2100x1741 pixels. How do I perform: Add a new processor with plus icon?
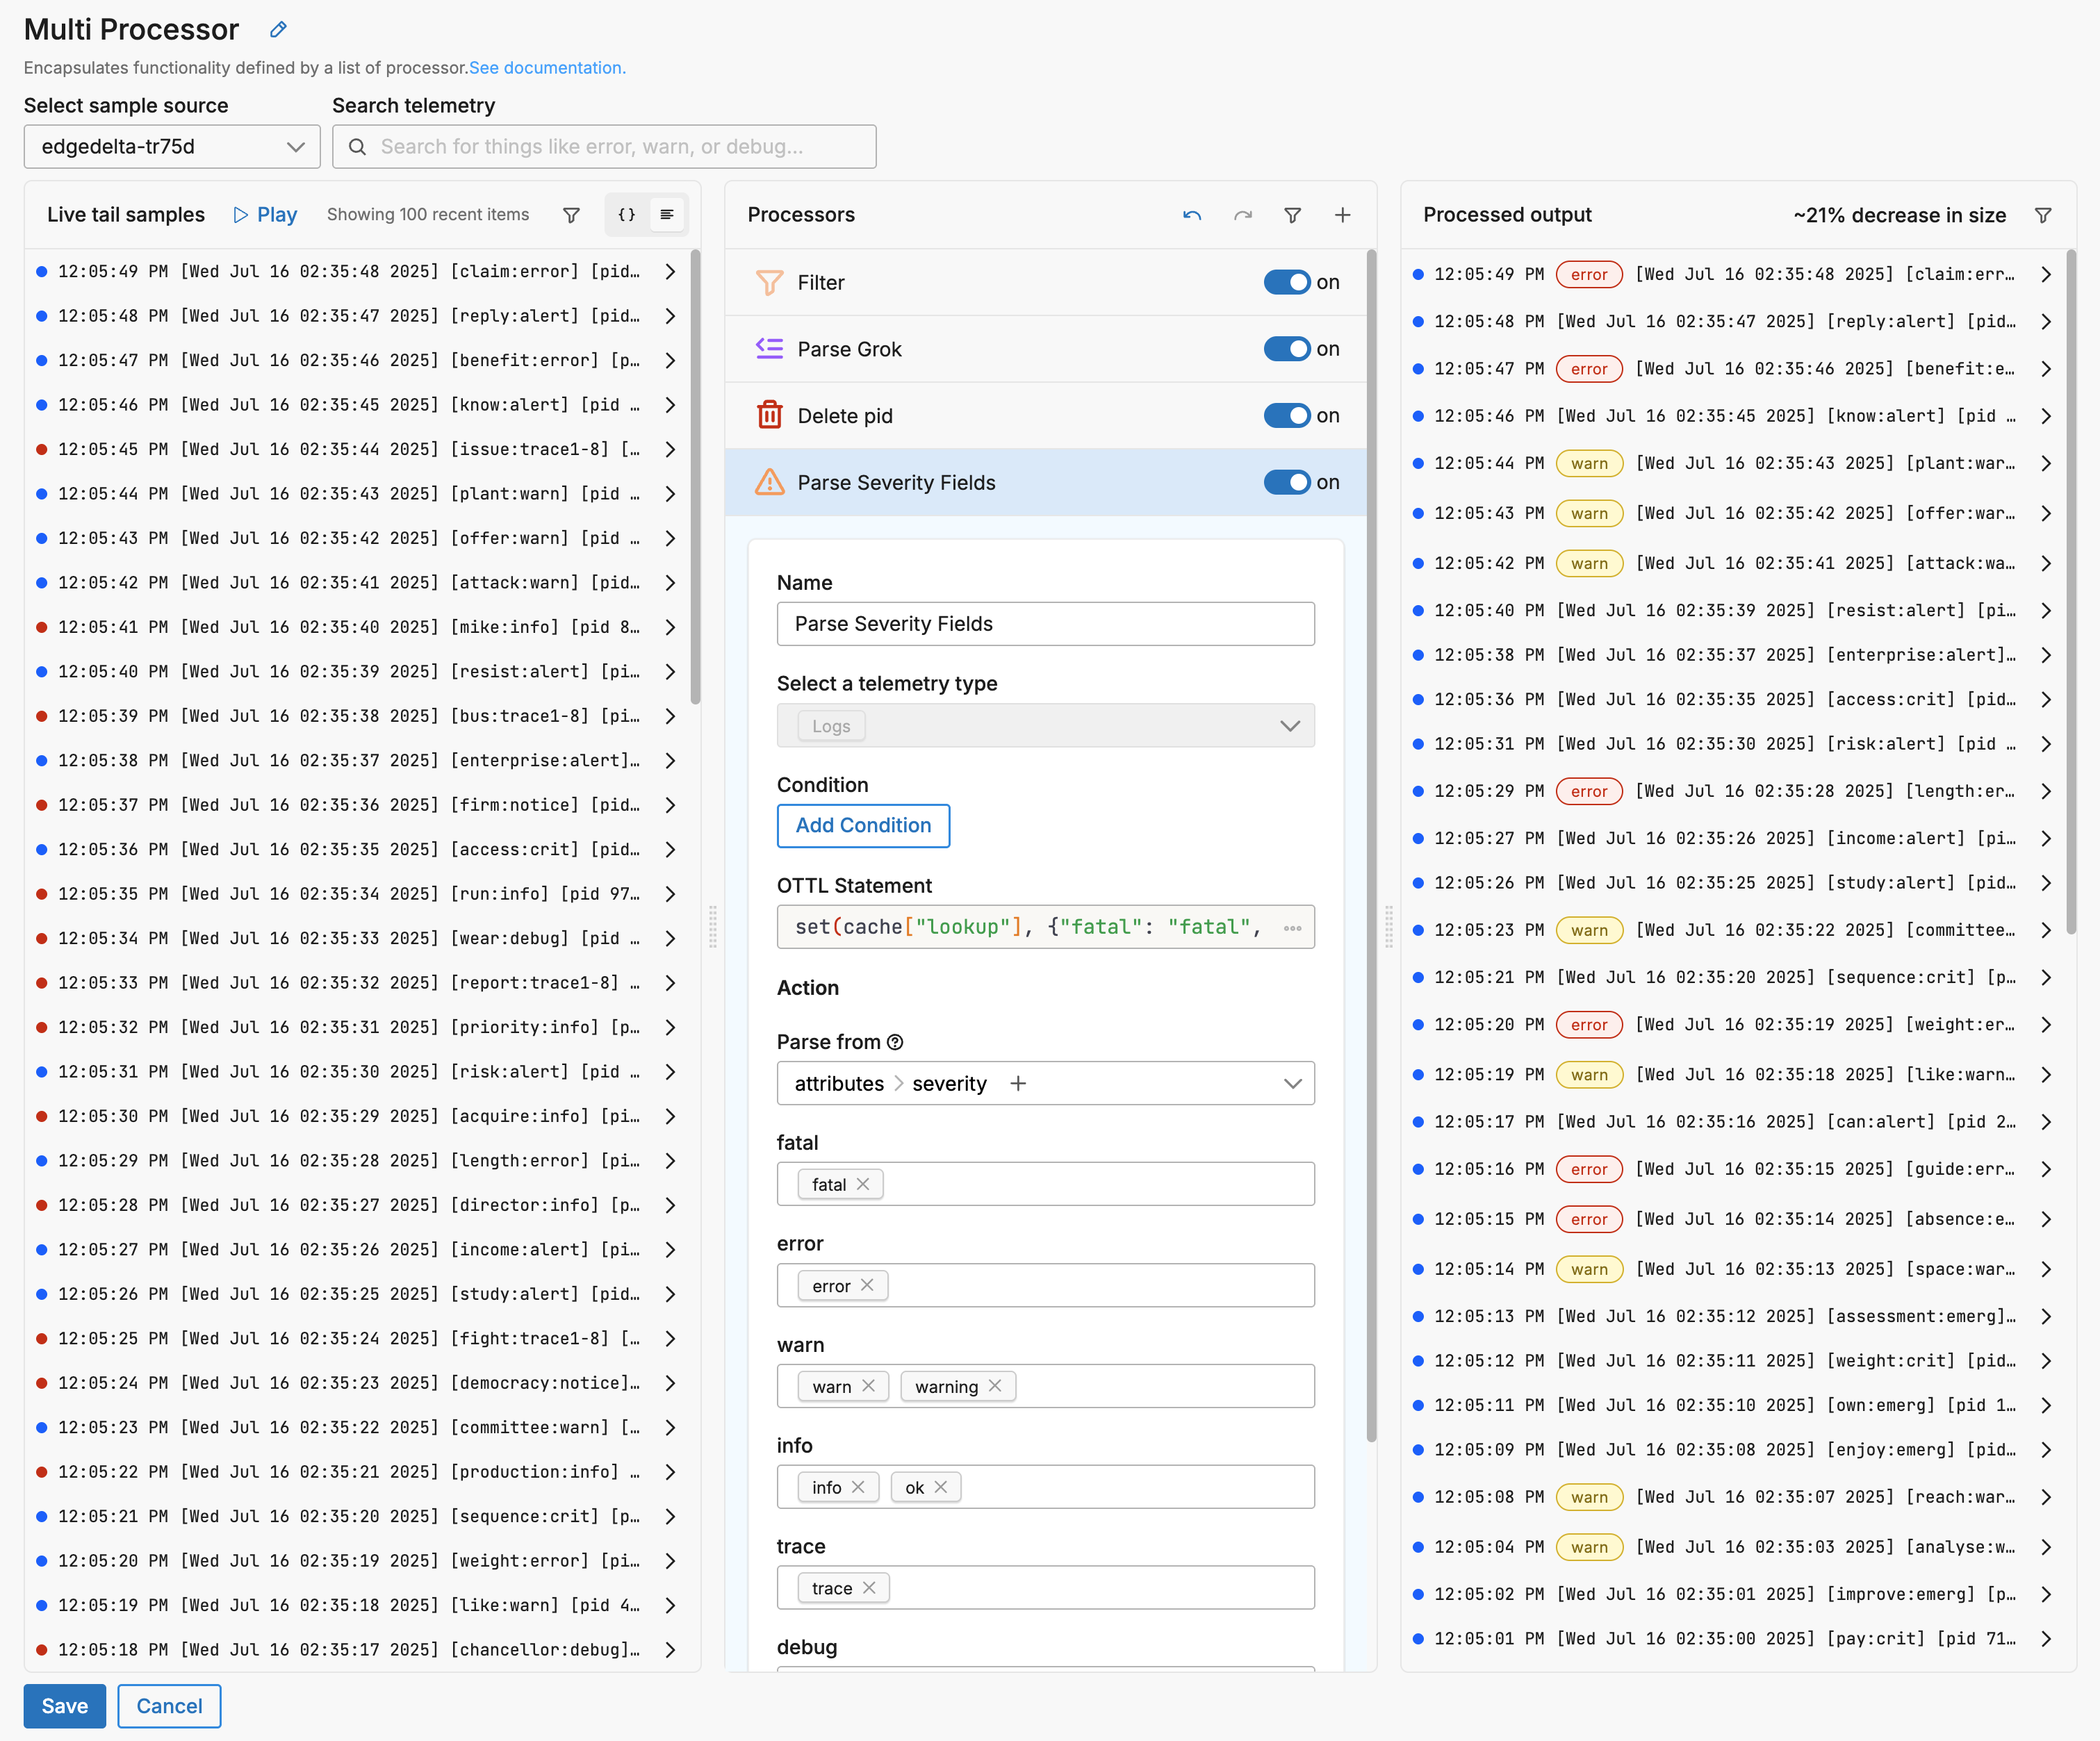pyautogui.click(x=1342, y=215)
